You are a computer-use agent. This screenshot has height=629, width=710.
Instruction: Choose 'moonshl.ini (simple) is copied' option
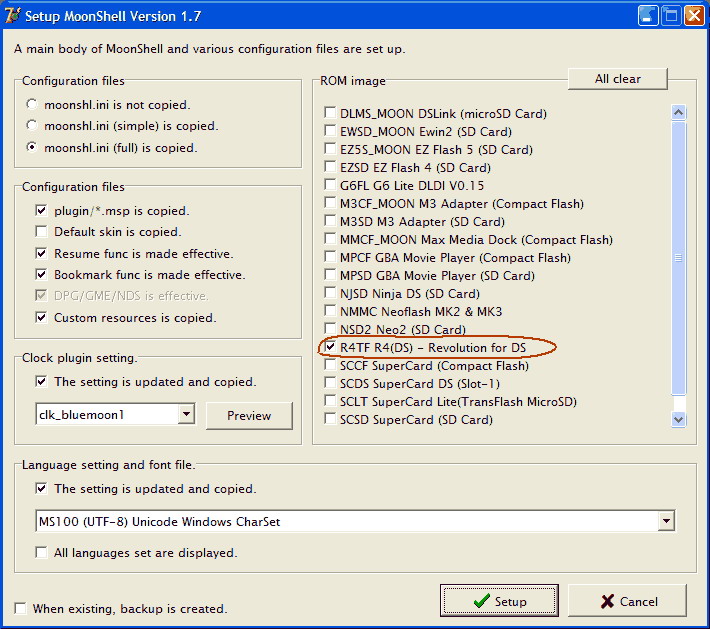click(x=34, y=126)
